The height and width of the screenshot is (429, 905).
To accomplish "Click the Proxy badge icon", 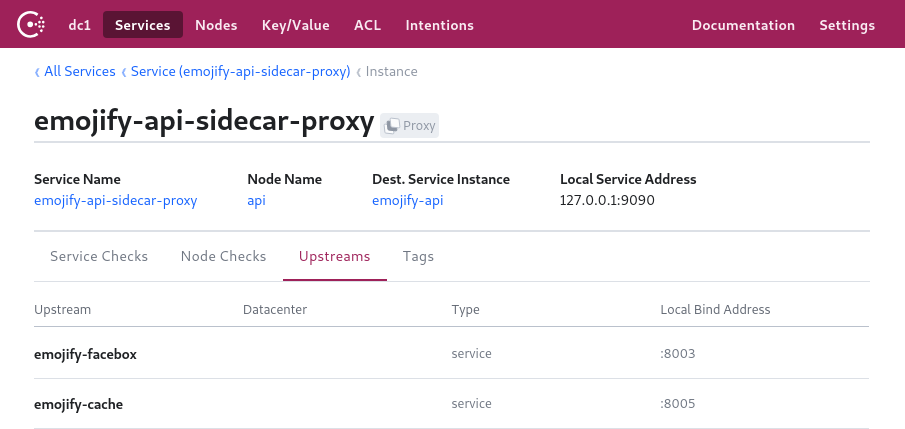I will [393, 126].
